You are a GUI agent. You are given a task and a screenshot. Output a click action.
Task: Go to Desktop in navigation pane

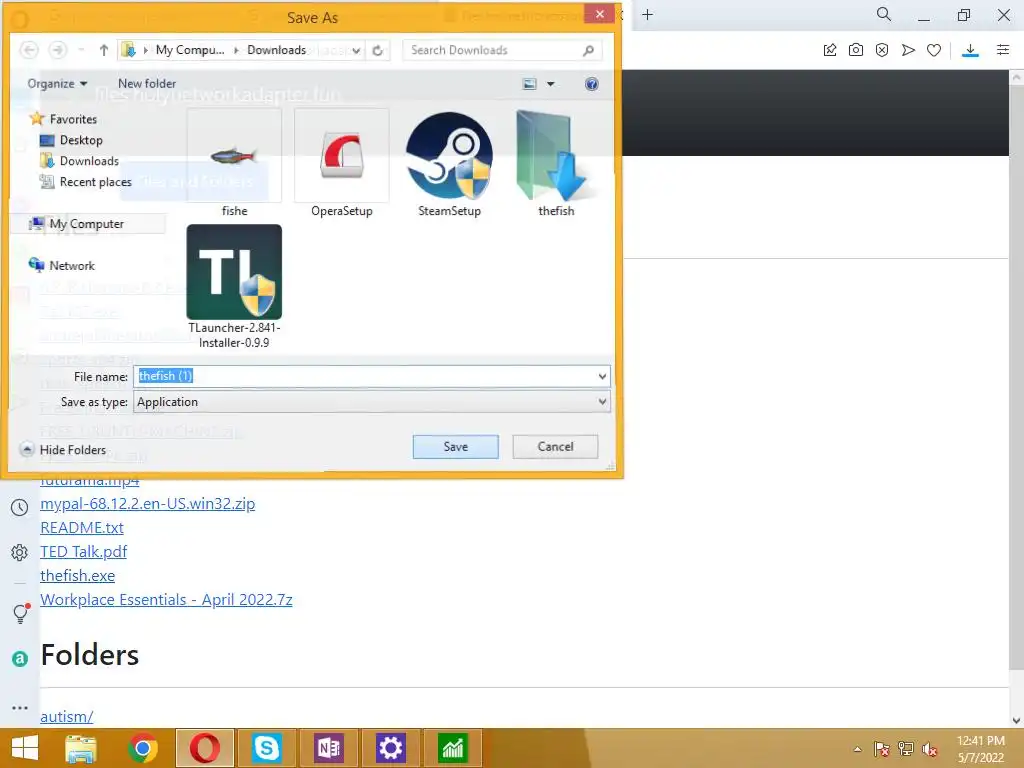pos(71,140)
